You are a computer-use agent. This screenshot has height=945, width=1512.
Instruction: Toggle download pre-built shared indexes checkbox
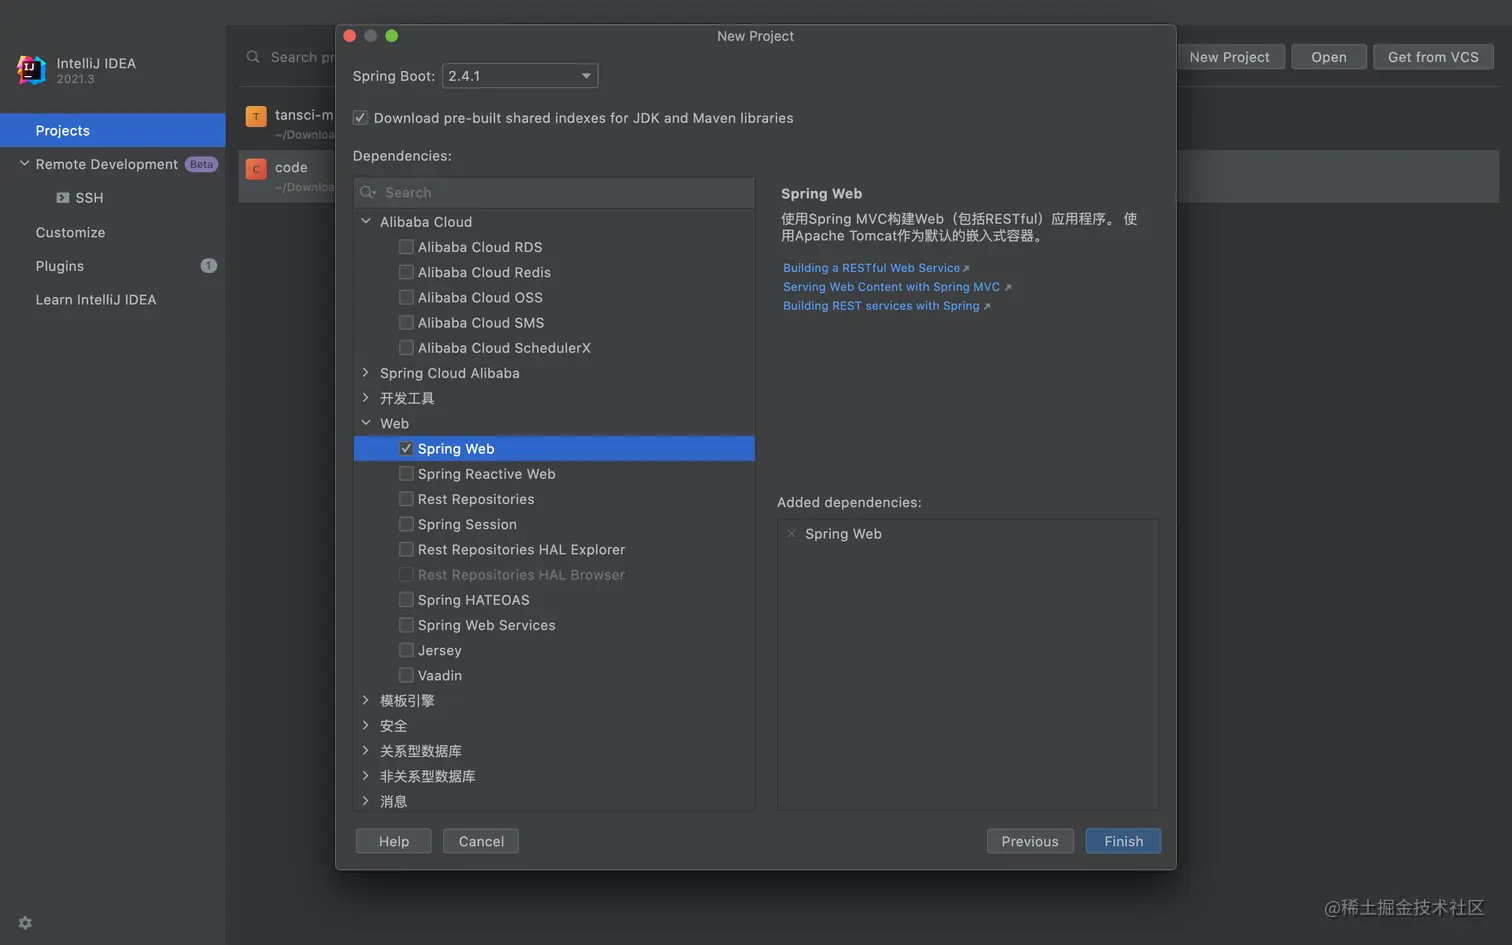pos(360,118)
